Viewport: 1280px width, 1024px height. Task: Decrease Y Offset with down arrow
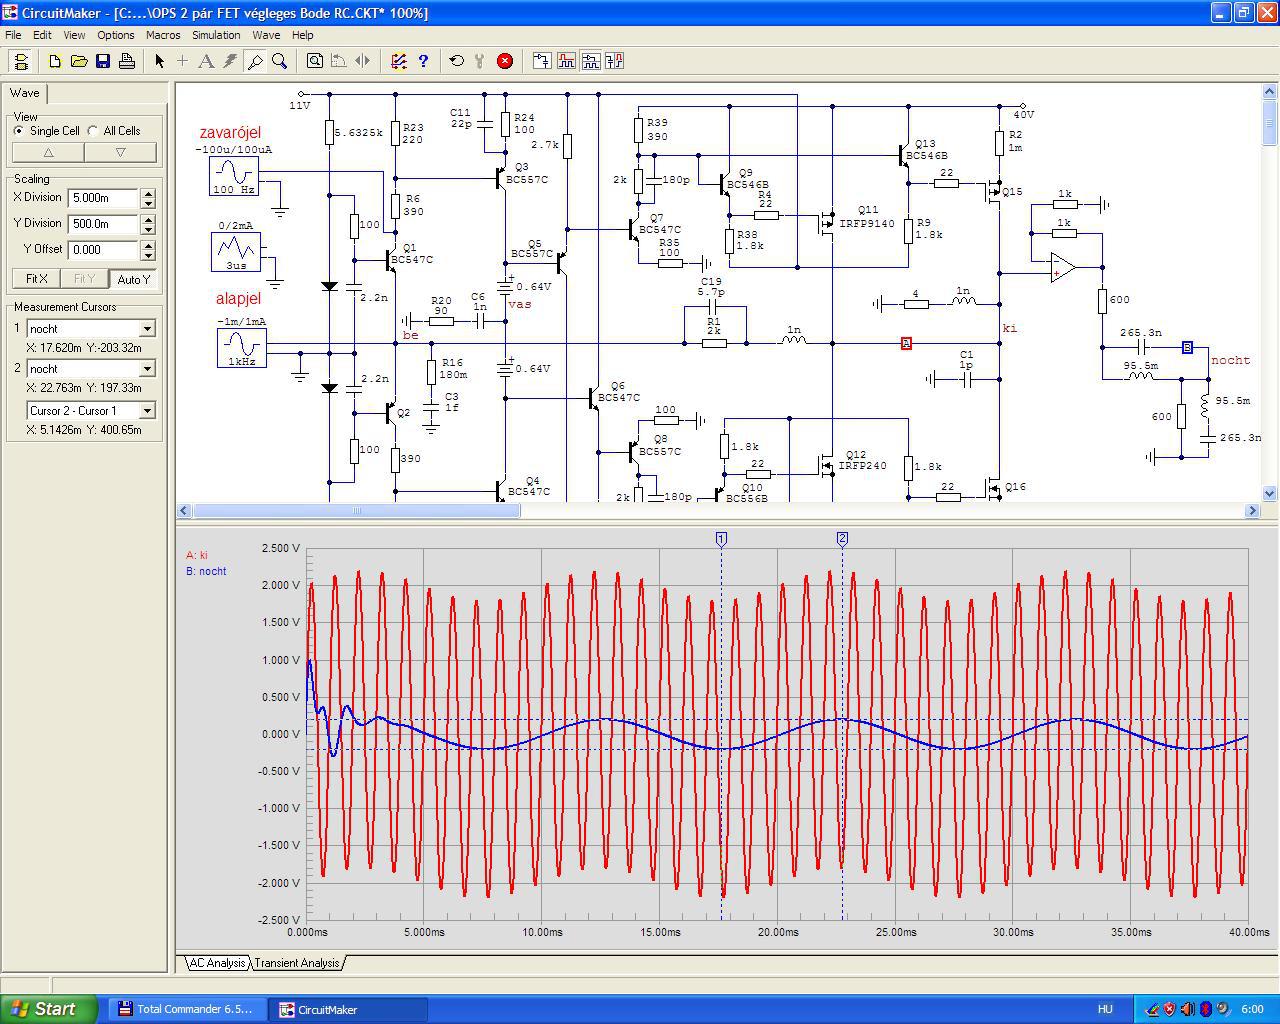[149, 255]
